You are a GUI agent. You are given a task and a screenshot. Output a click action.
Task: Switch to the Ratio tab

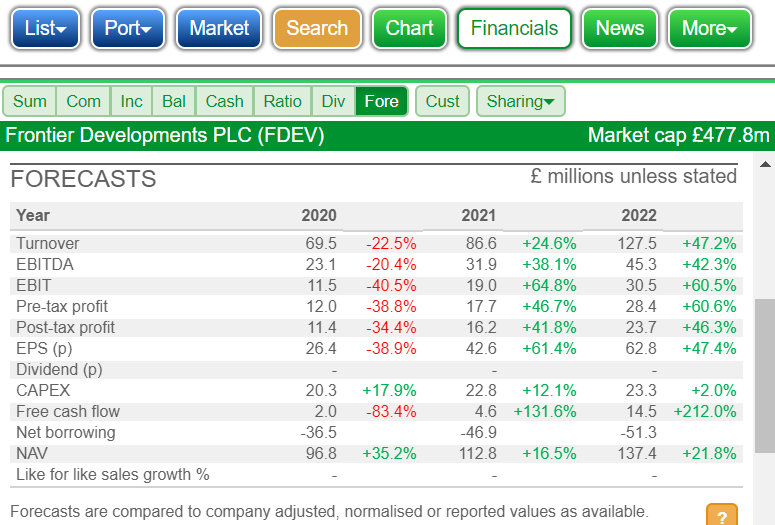282,101
